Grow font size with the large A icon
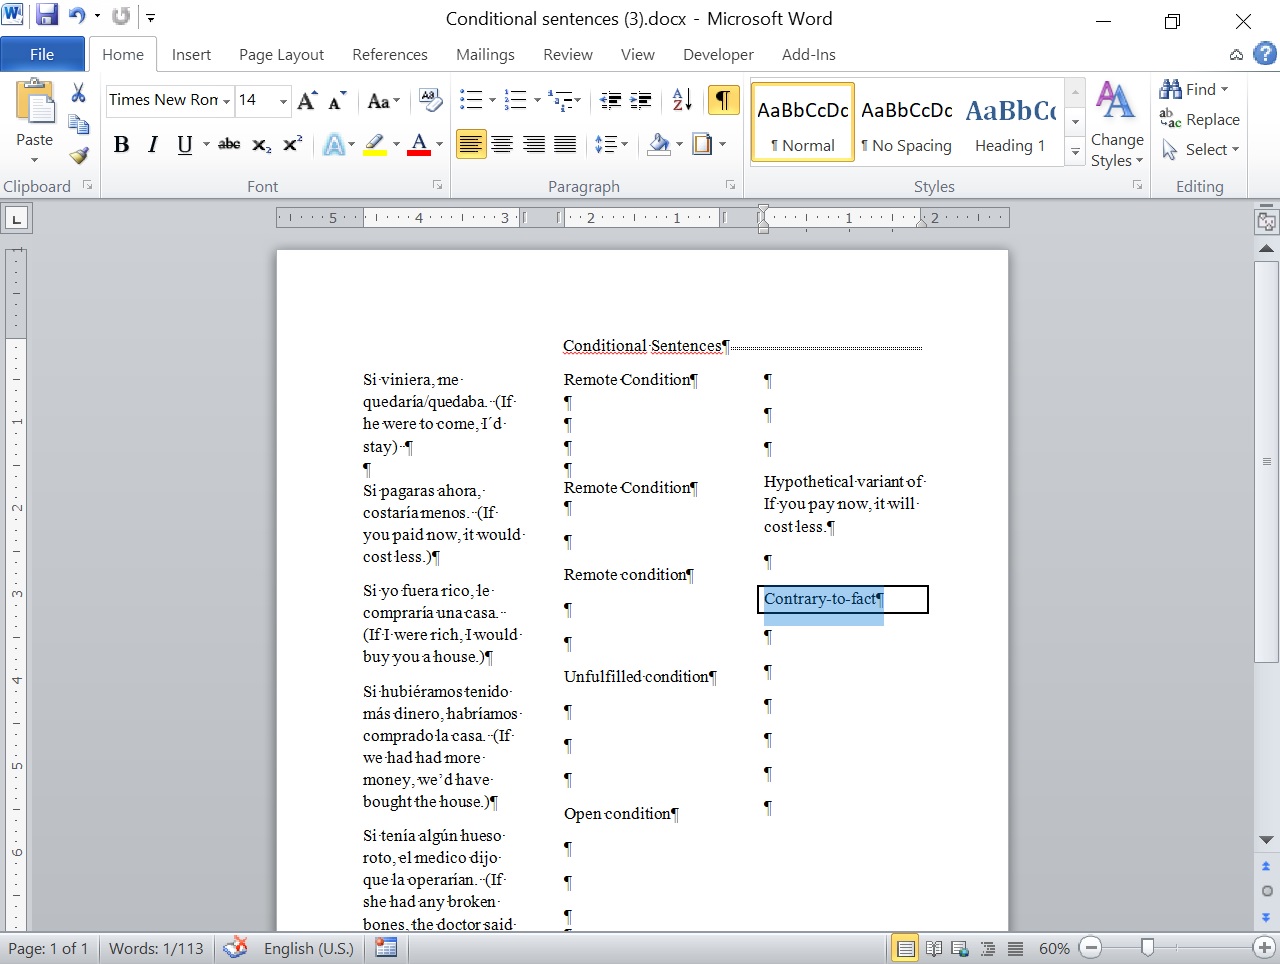The height and width of the screenshot is (964, 1280). coord(307,100)
